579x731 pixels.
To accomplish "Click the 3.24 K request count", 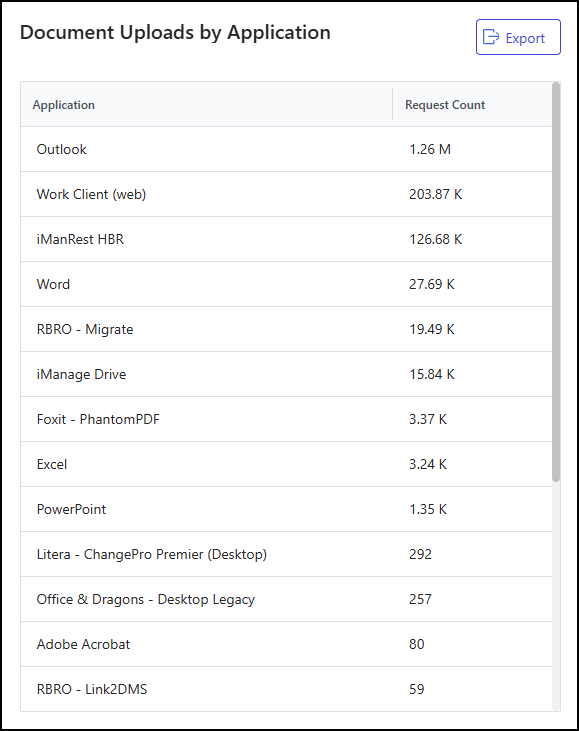I will pyautogui.click(x=428, y=464).
